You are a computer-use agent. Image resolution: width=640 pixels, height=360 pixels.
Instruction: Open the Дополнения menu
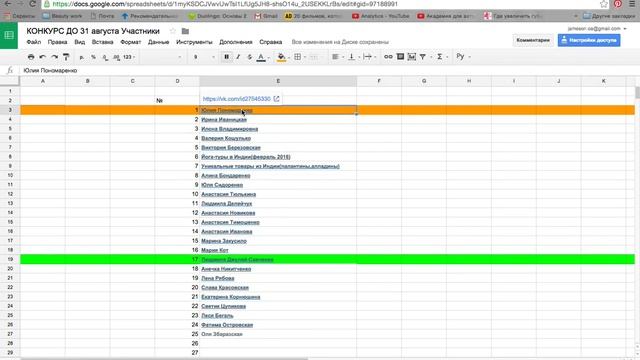(x=236, y=42)
